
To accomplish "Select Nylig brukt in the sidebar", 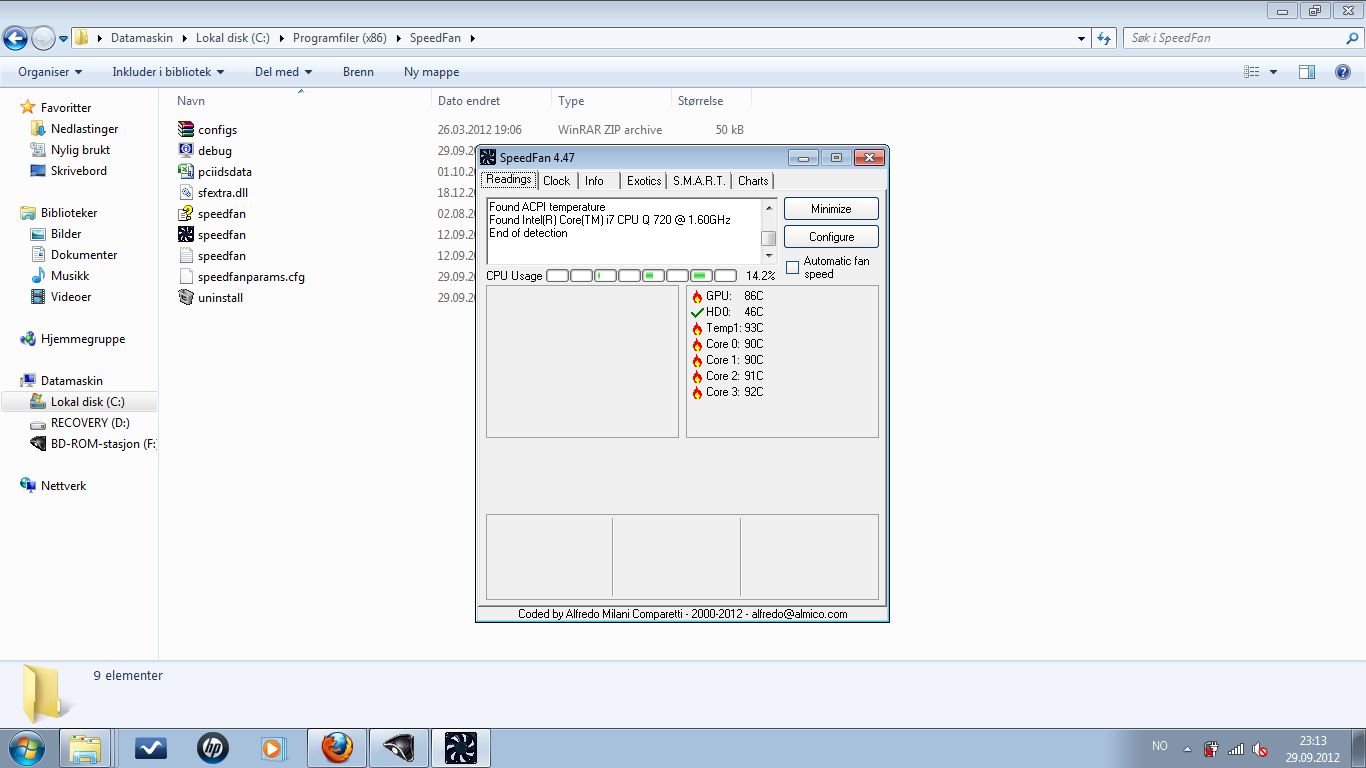I will pyautogui.click(x=80, y=150).
